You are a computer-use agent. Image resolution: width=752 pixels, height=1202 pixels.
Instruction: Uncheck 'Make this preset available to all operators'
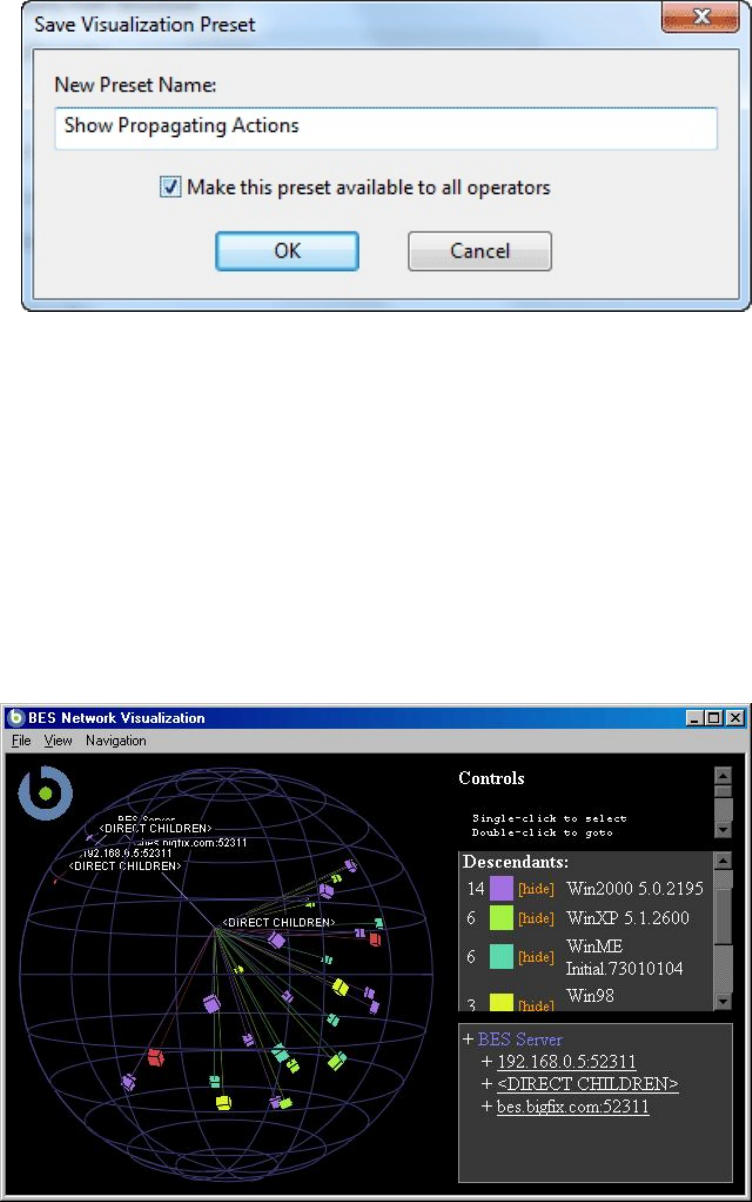tap(171, 187)
